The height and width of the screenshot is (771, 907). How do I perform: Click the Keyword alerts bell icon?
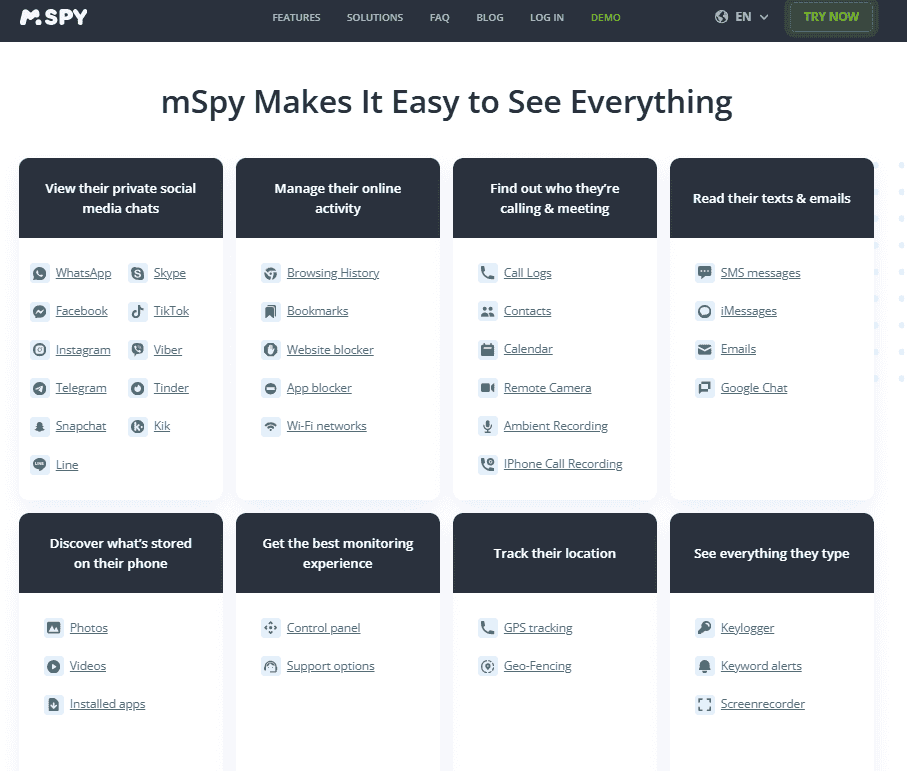pyautogui.click(x=705, y=666)
